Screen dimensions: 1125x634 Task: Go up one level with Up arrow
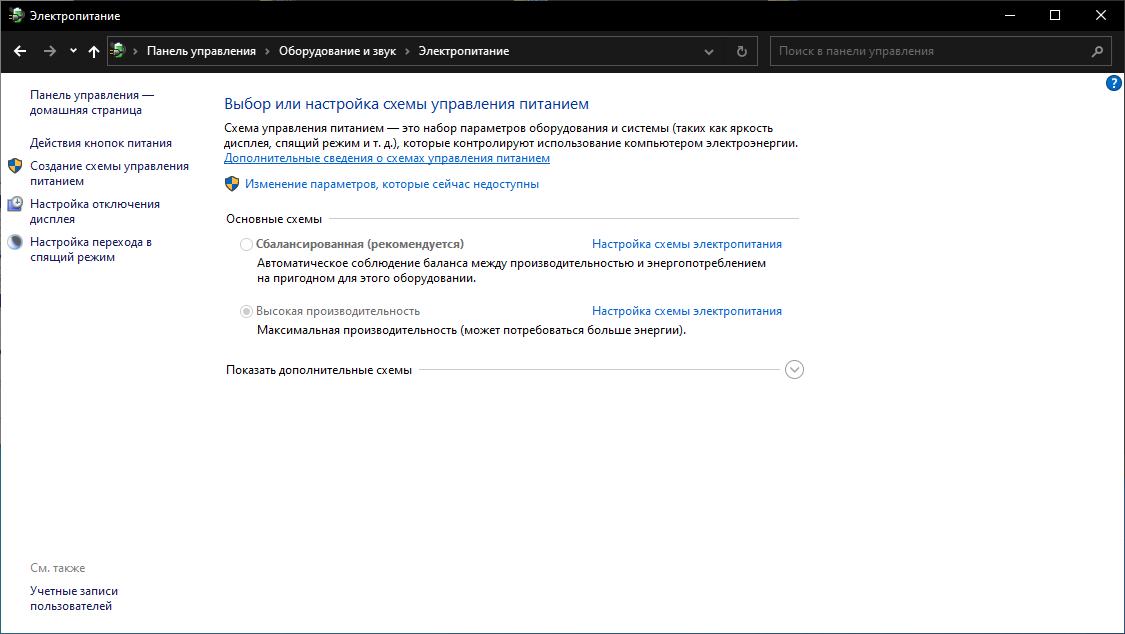click(94, 51)
